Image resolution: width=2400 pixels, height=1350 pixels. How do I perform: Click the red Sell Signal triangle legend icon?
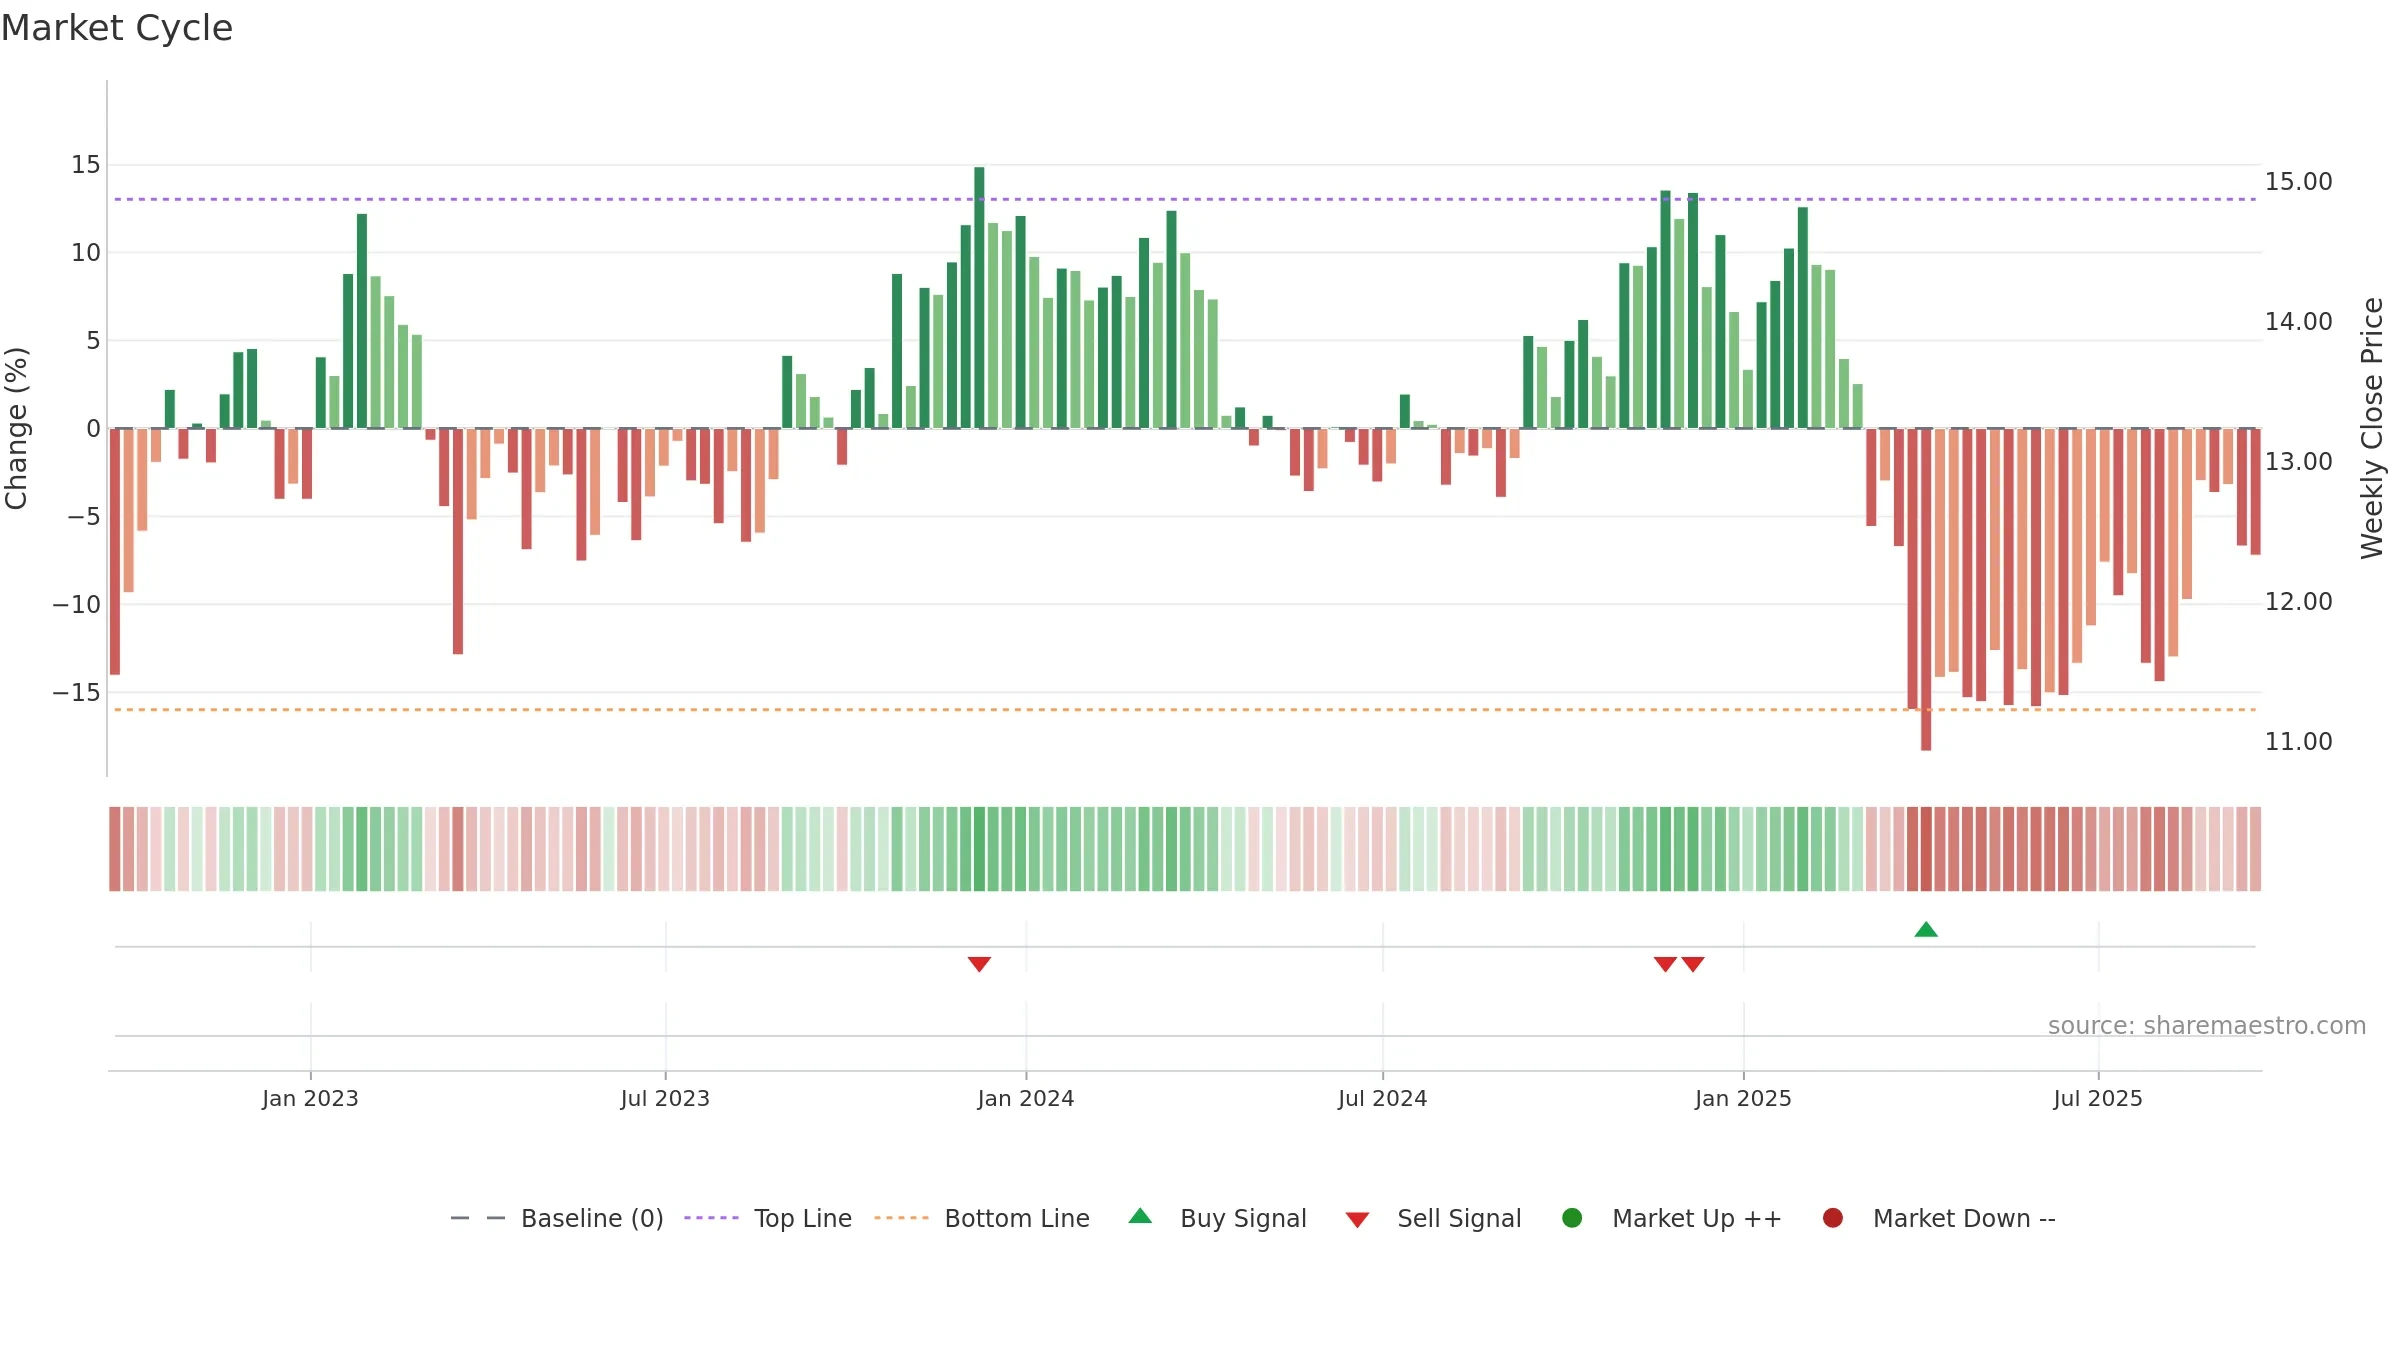coord(1357,1220)
